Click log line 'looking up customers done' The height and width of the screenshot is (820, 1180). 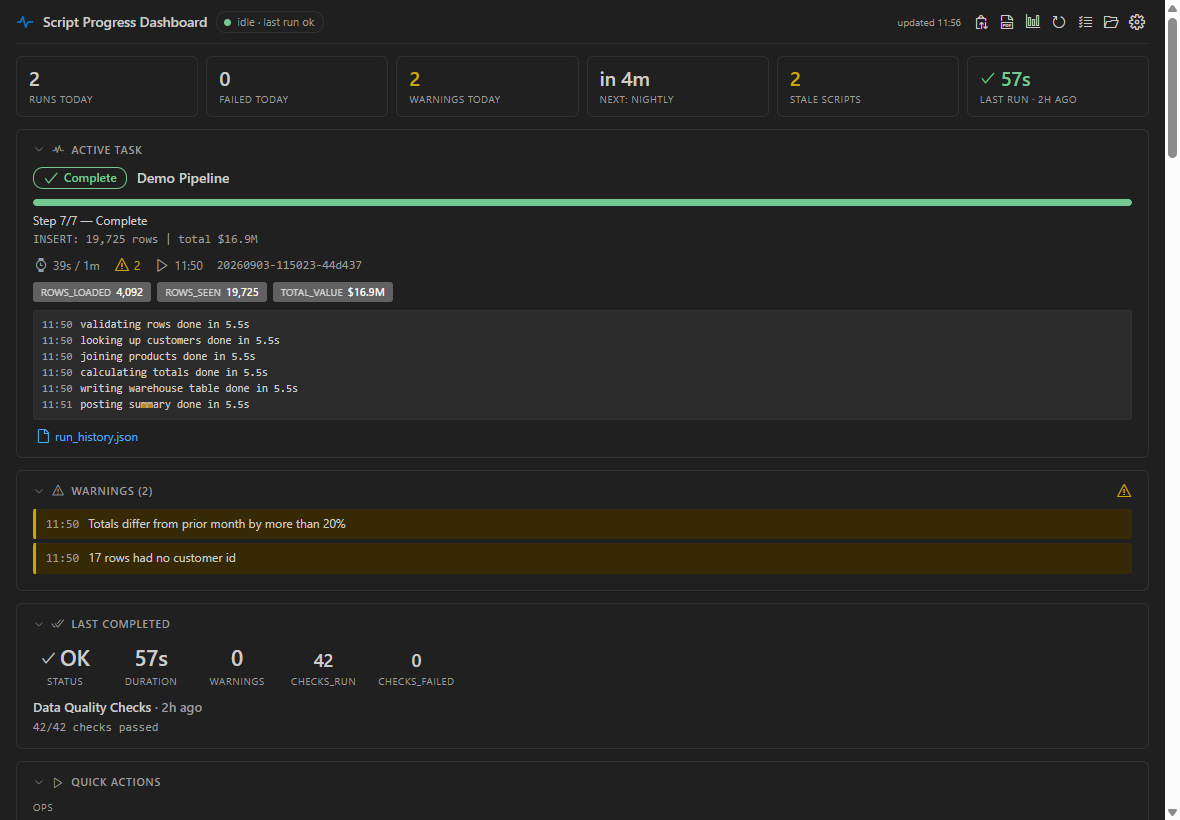(180, 340)
